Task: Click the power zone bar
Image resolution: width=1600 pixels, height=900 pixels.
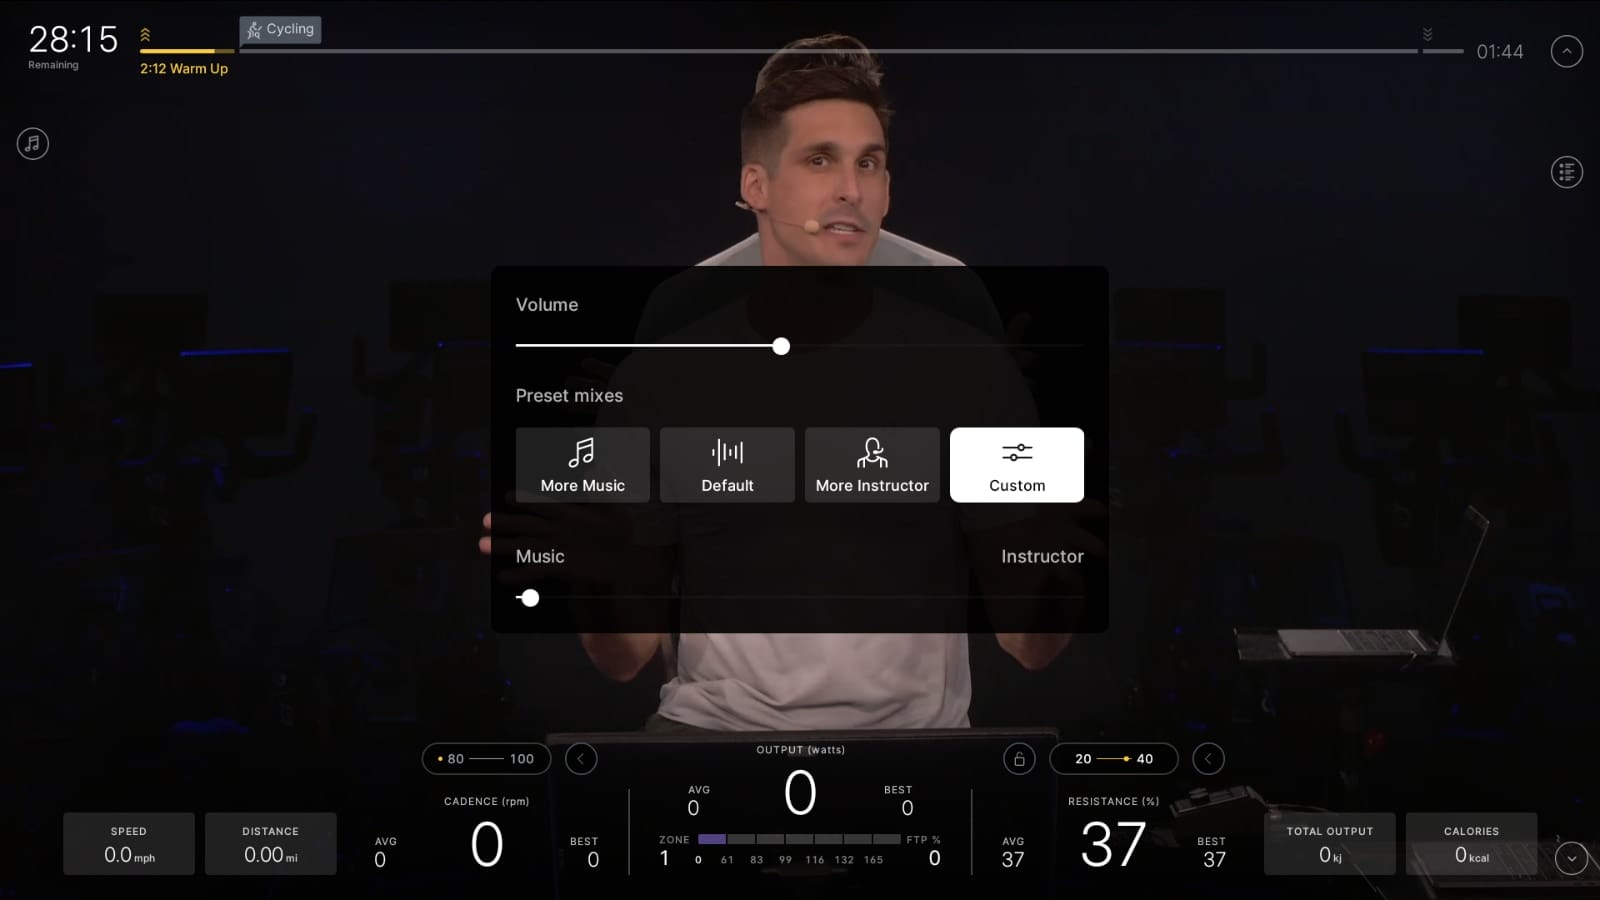Action: (799, 839)
